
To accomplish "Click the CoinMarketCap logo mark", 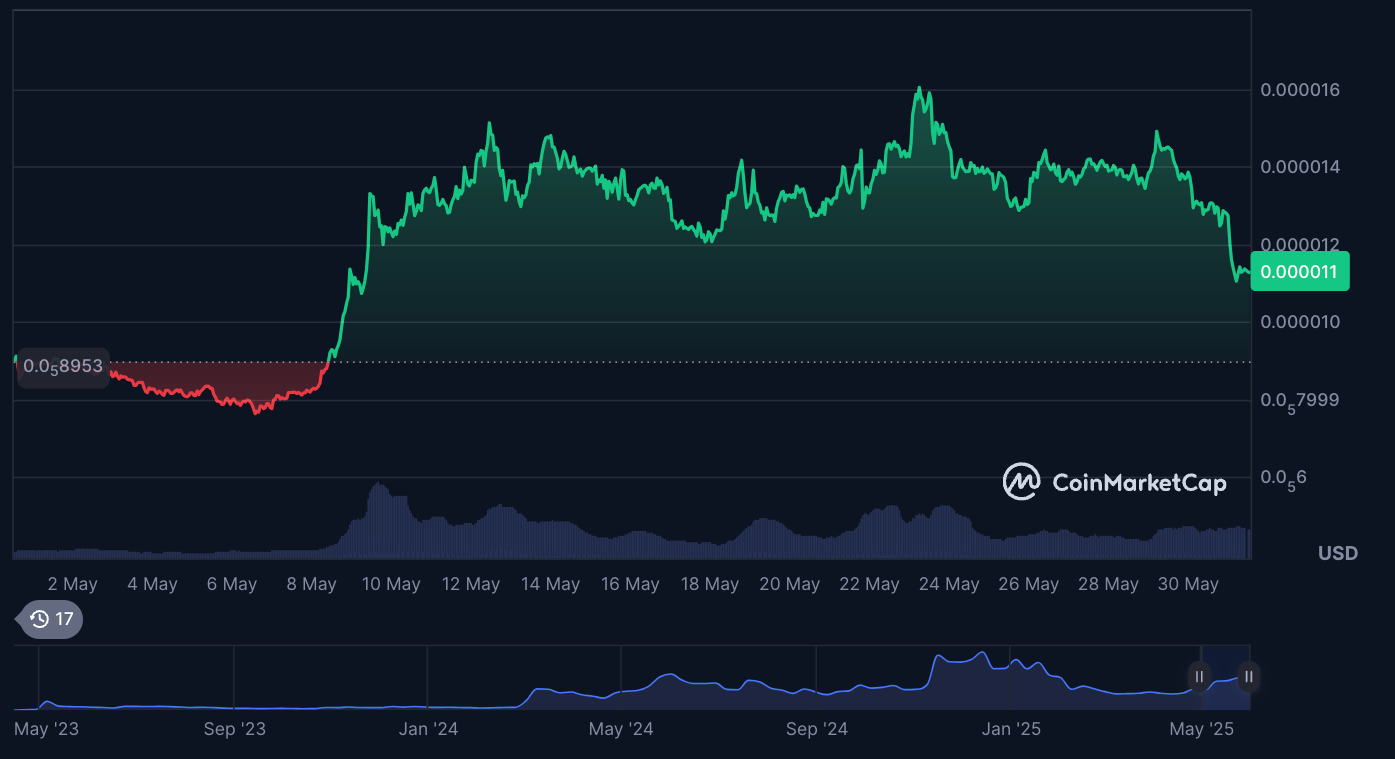I will (1020, 483).
